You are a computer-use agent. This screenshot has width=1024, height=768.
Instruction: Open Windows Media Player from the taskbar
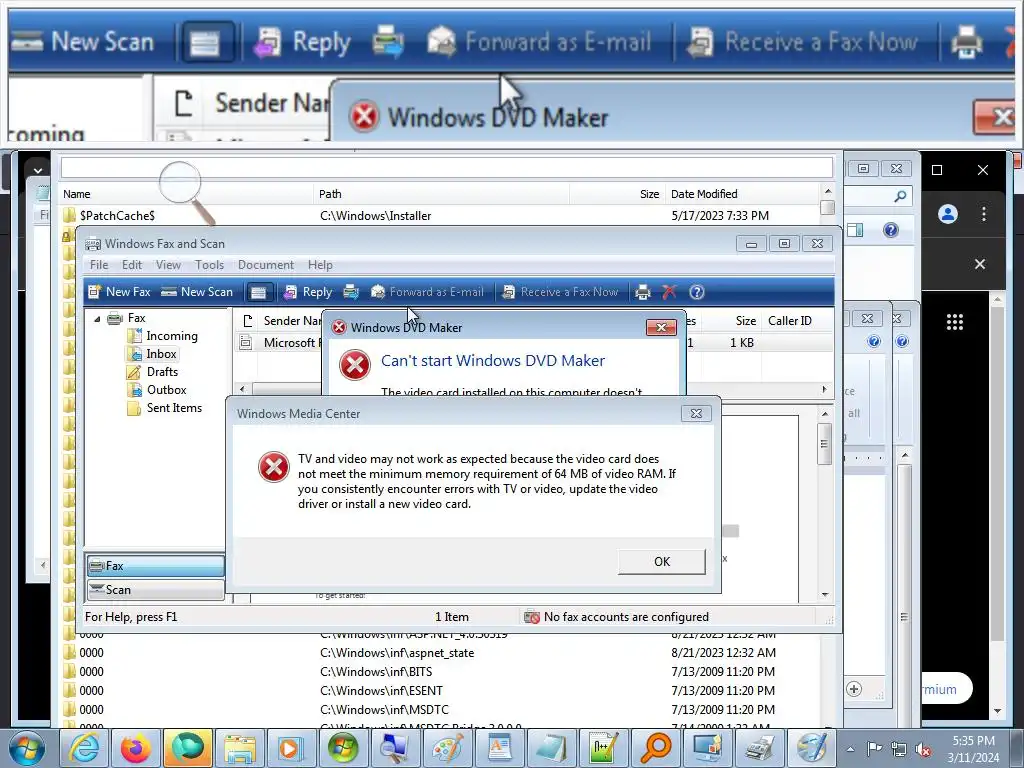click(x=291, y=748)
